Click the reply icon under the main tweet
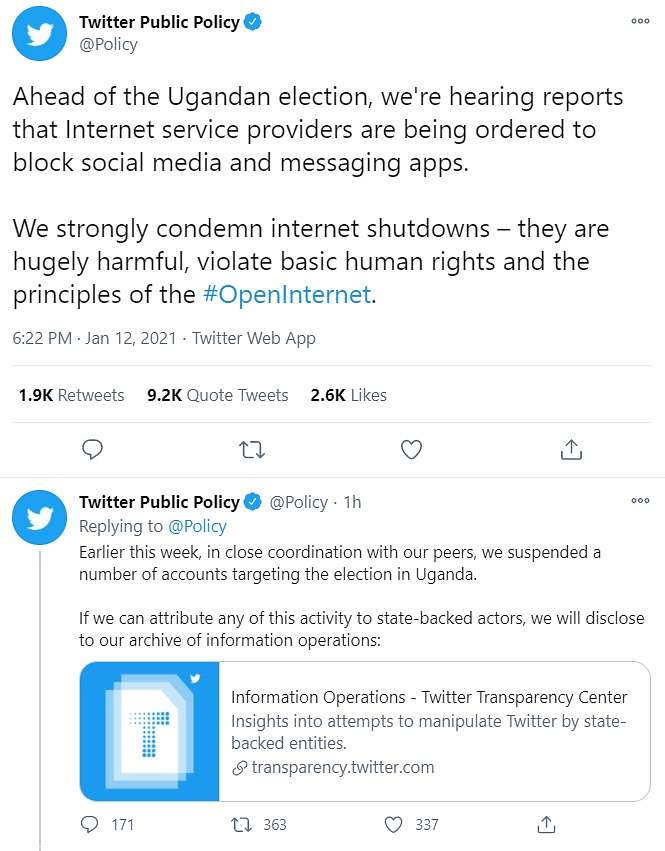Image resolution: width=665 pixels, height=851 pixels. click(92, 449)
